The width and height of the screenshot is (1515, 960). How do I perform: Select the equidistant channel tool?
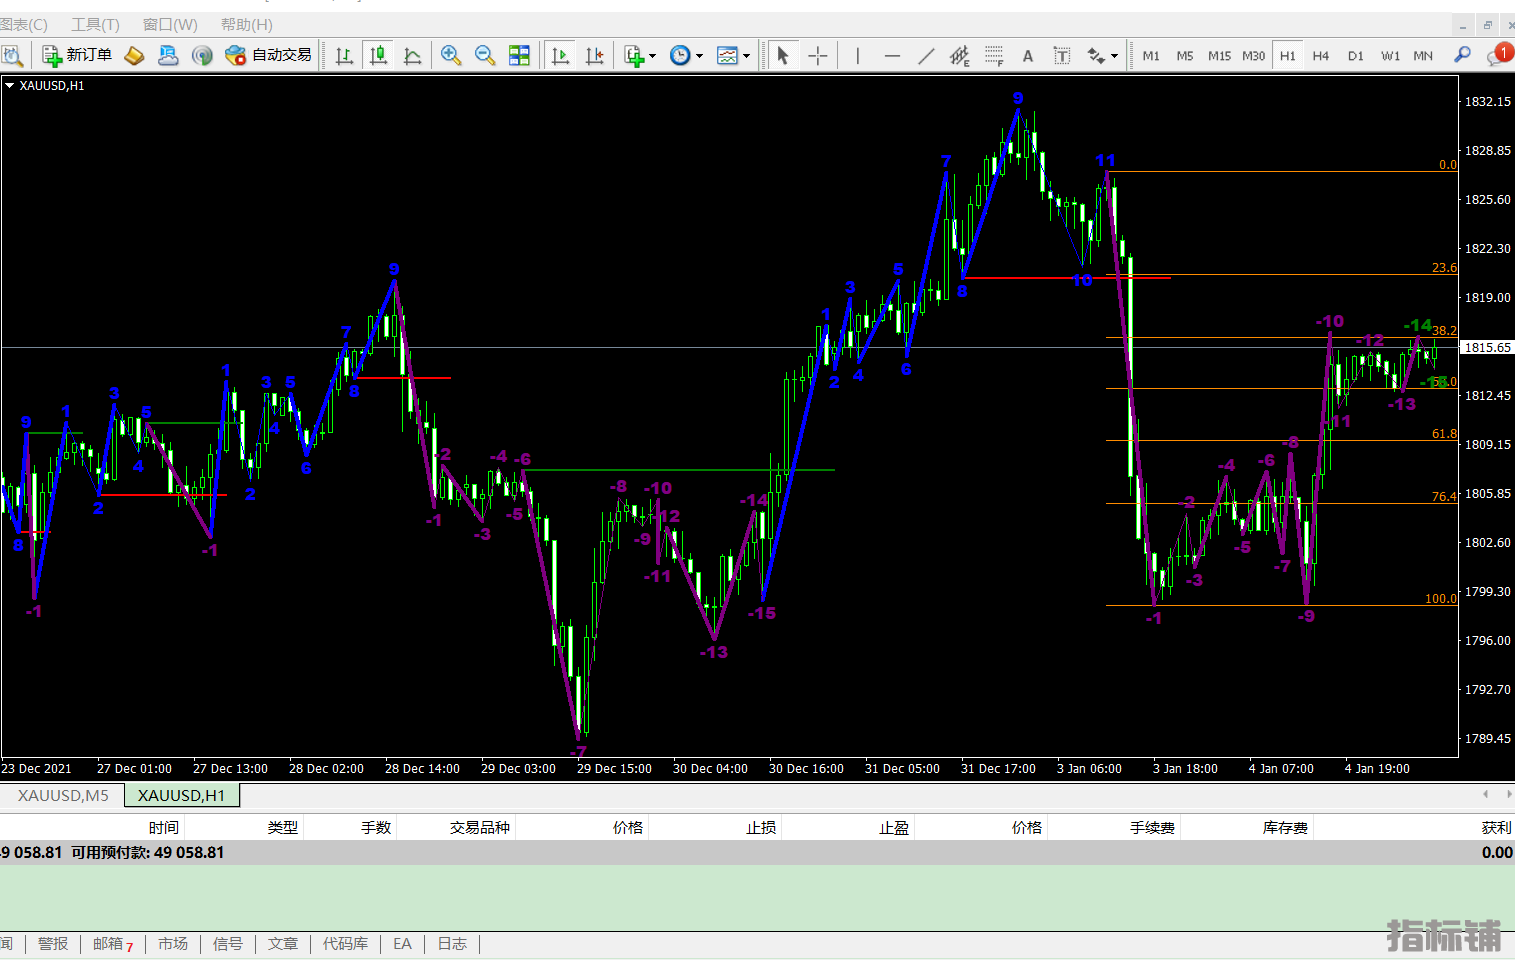(x=960, y=55)
